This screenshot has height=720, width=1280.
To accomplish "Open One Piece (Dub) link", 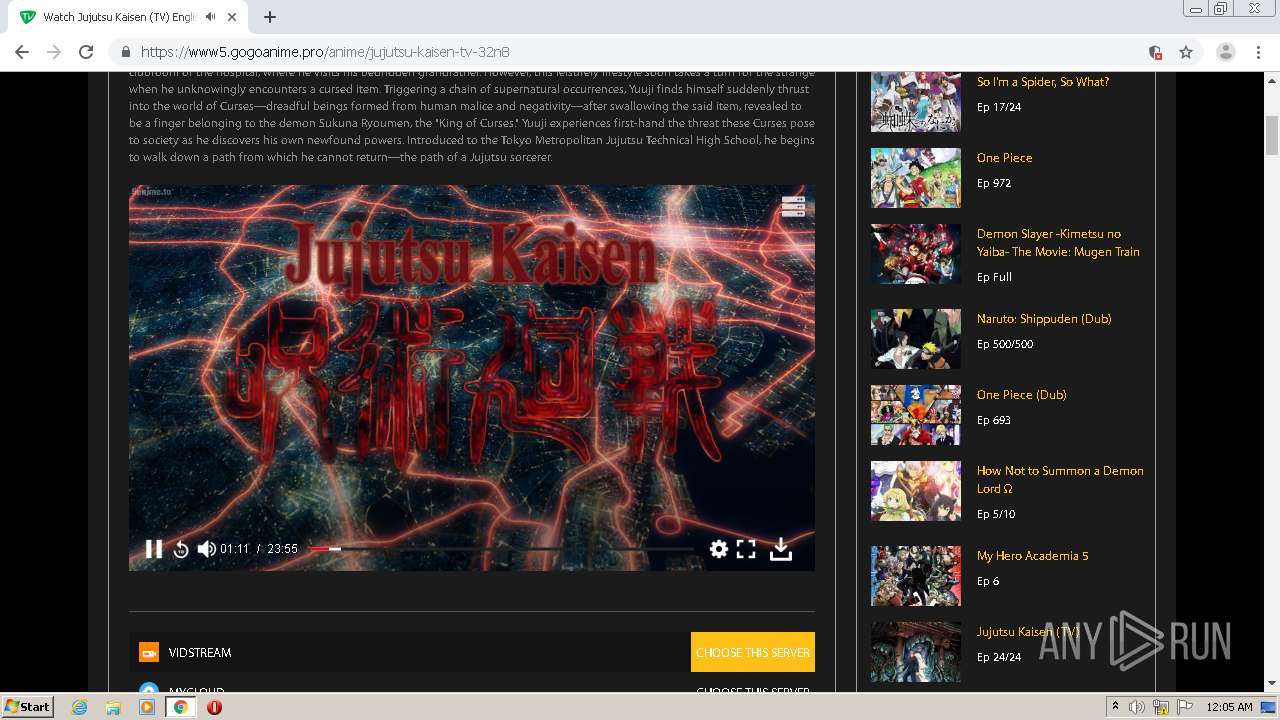I will (x=1022, y=395).
